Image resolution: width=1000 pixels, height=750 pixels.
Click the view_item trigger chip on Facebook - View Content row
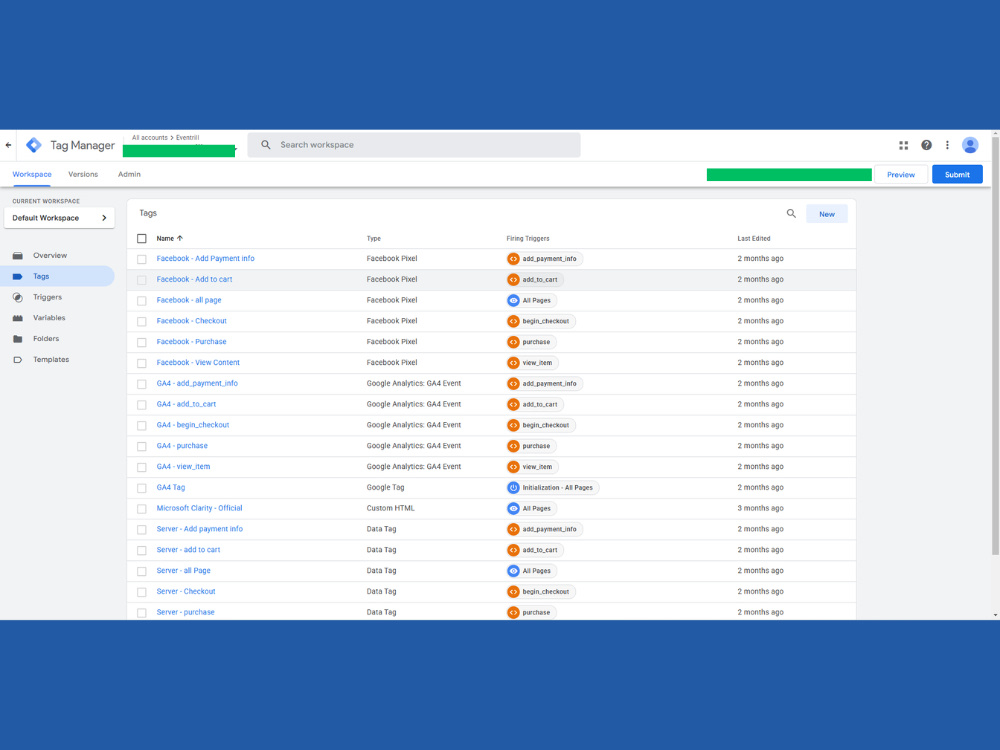point(533,363)
